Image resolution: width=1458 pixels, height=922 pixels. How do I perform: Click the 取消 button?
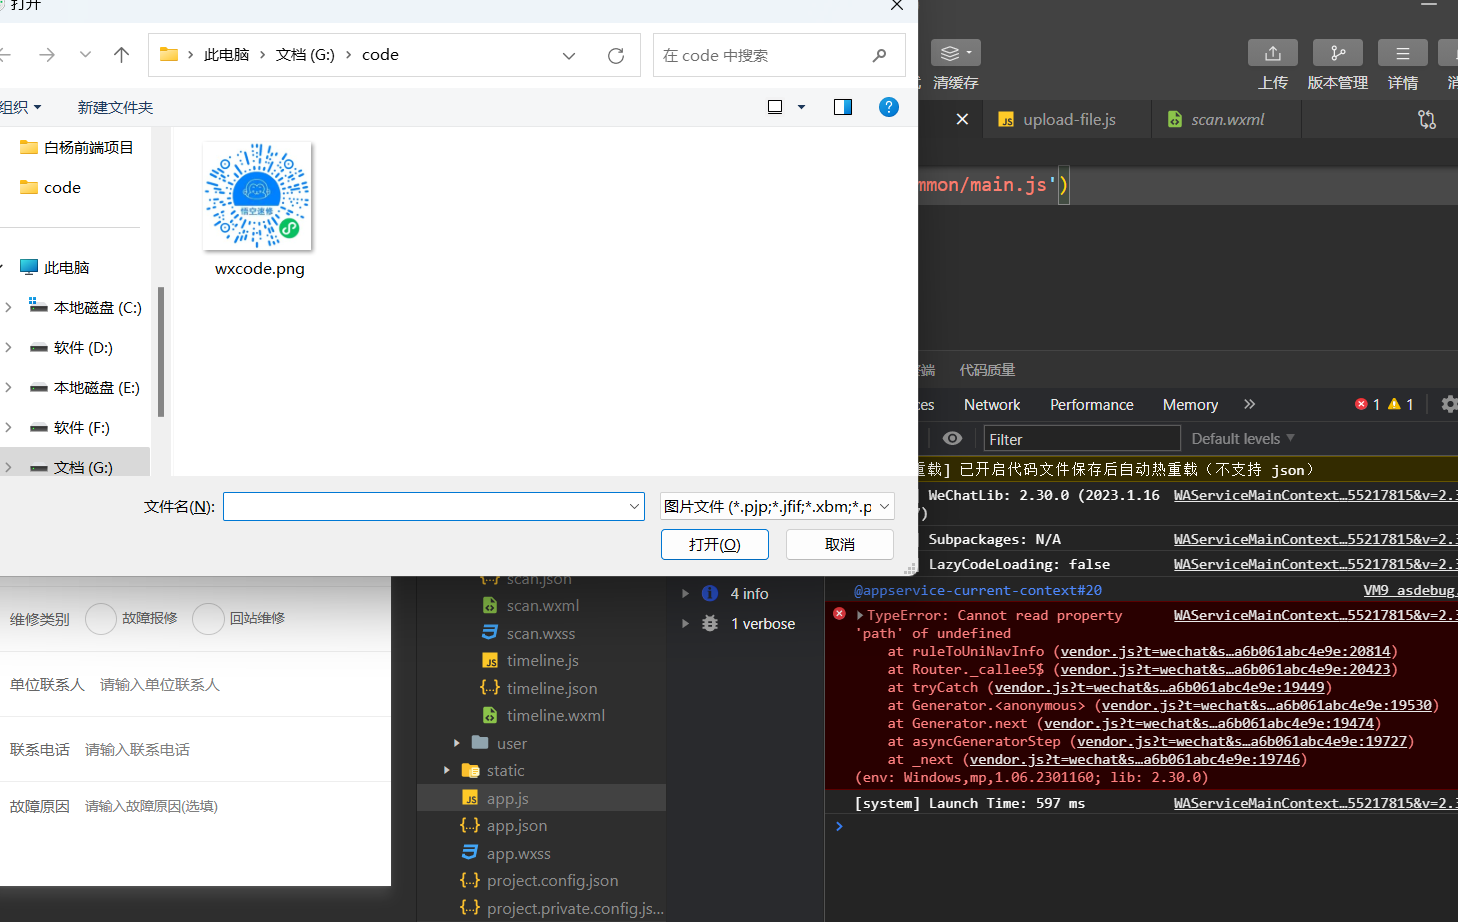[x=840, y=544]
